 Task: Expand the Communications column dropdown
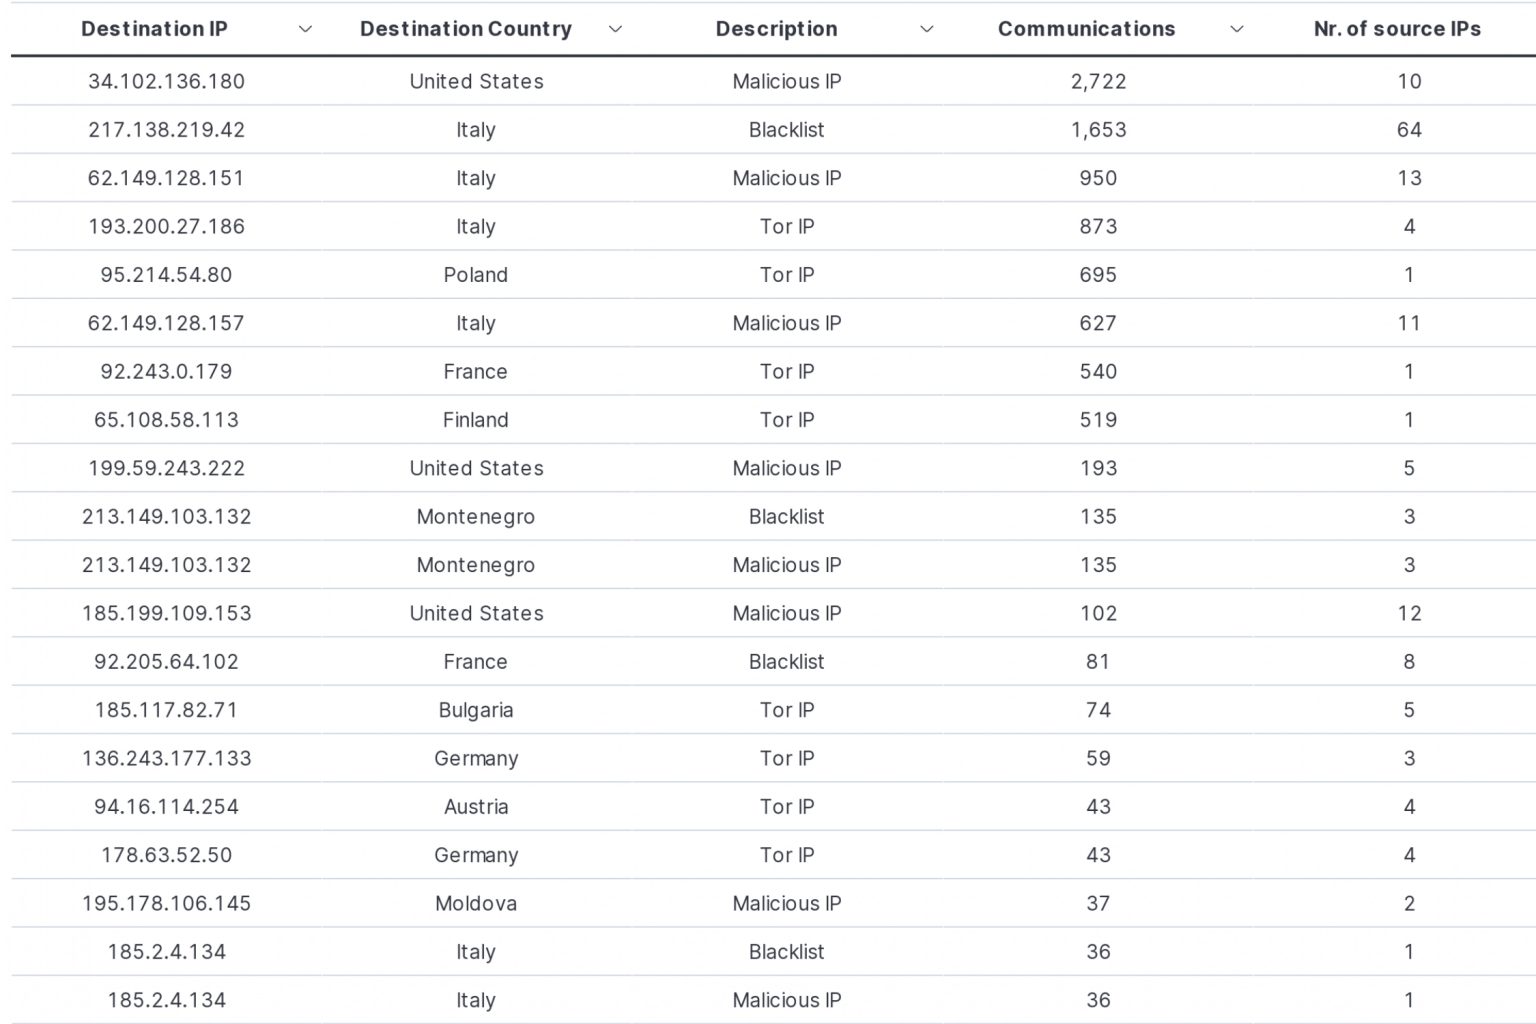click(x=1237, y=29)
